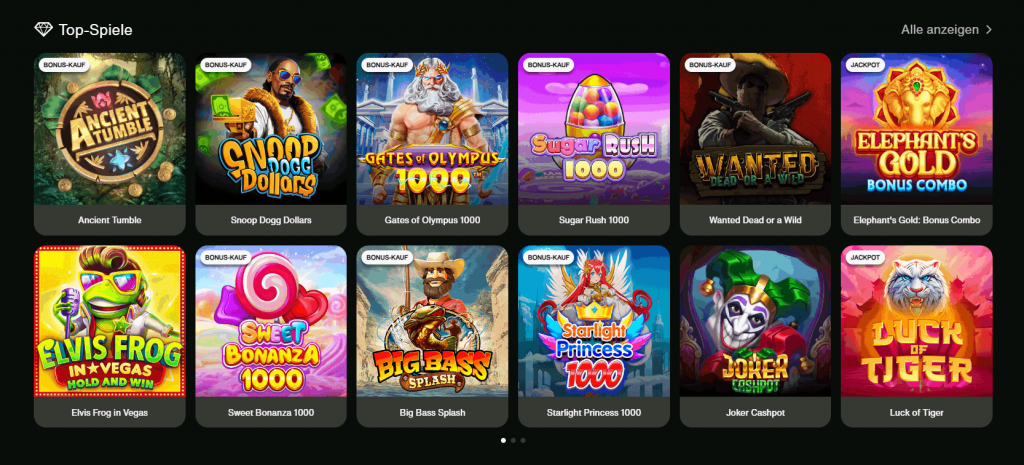Screen dimensions: 1024x465
Task: Click the diamond icon beside Top-Spiele
Action: click(x=43, y=29)
